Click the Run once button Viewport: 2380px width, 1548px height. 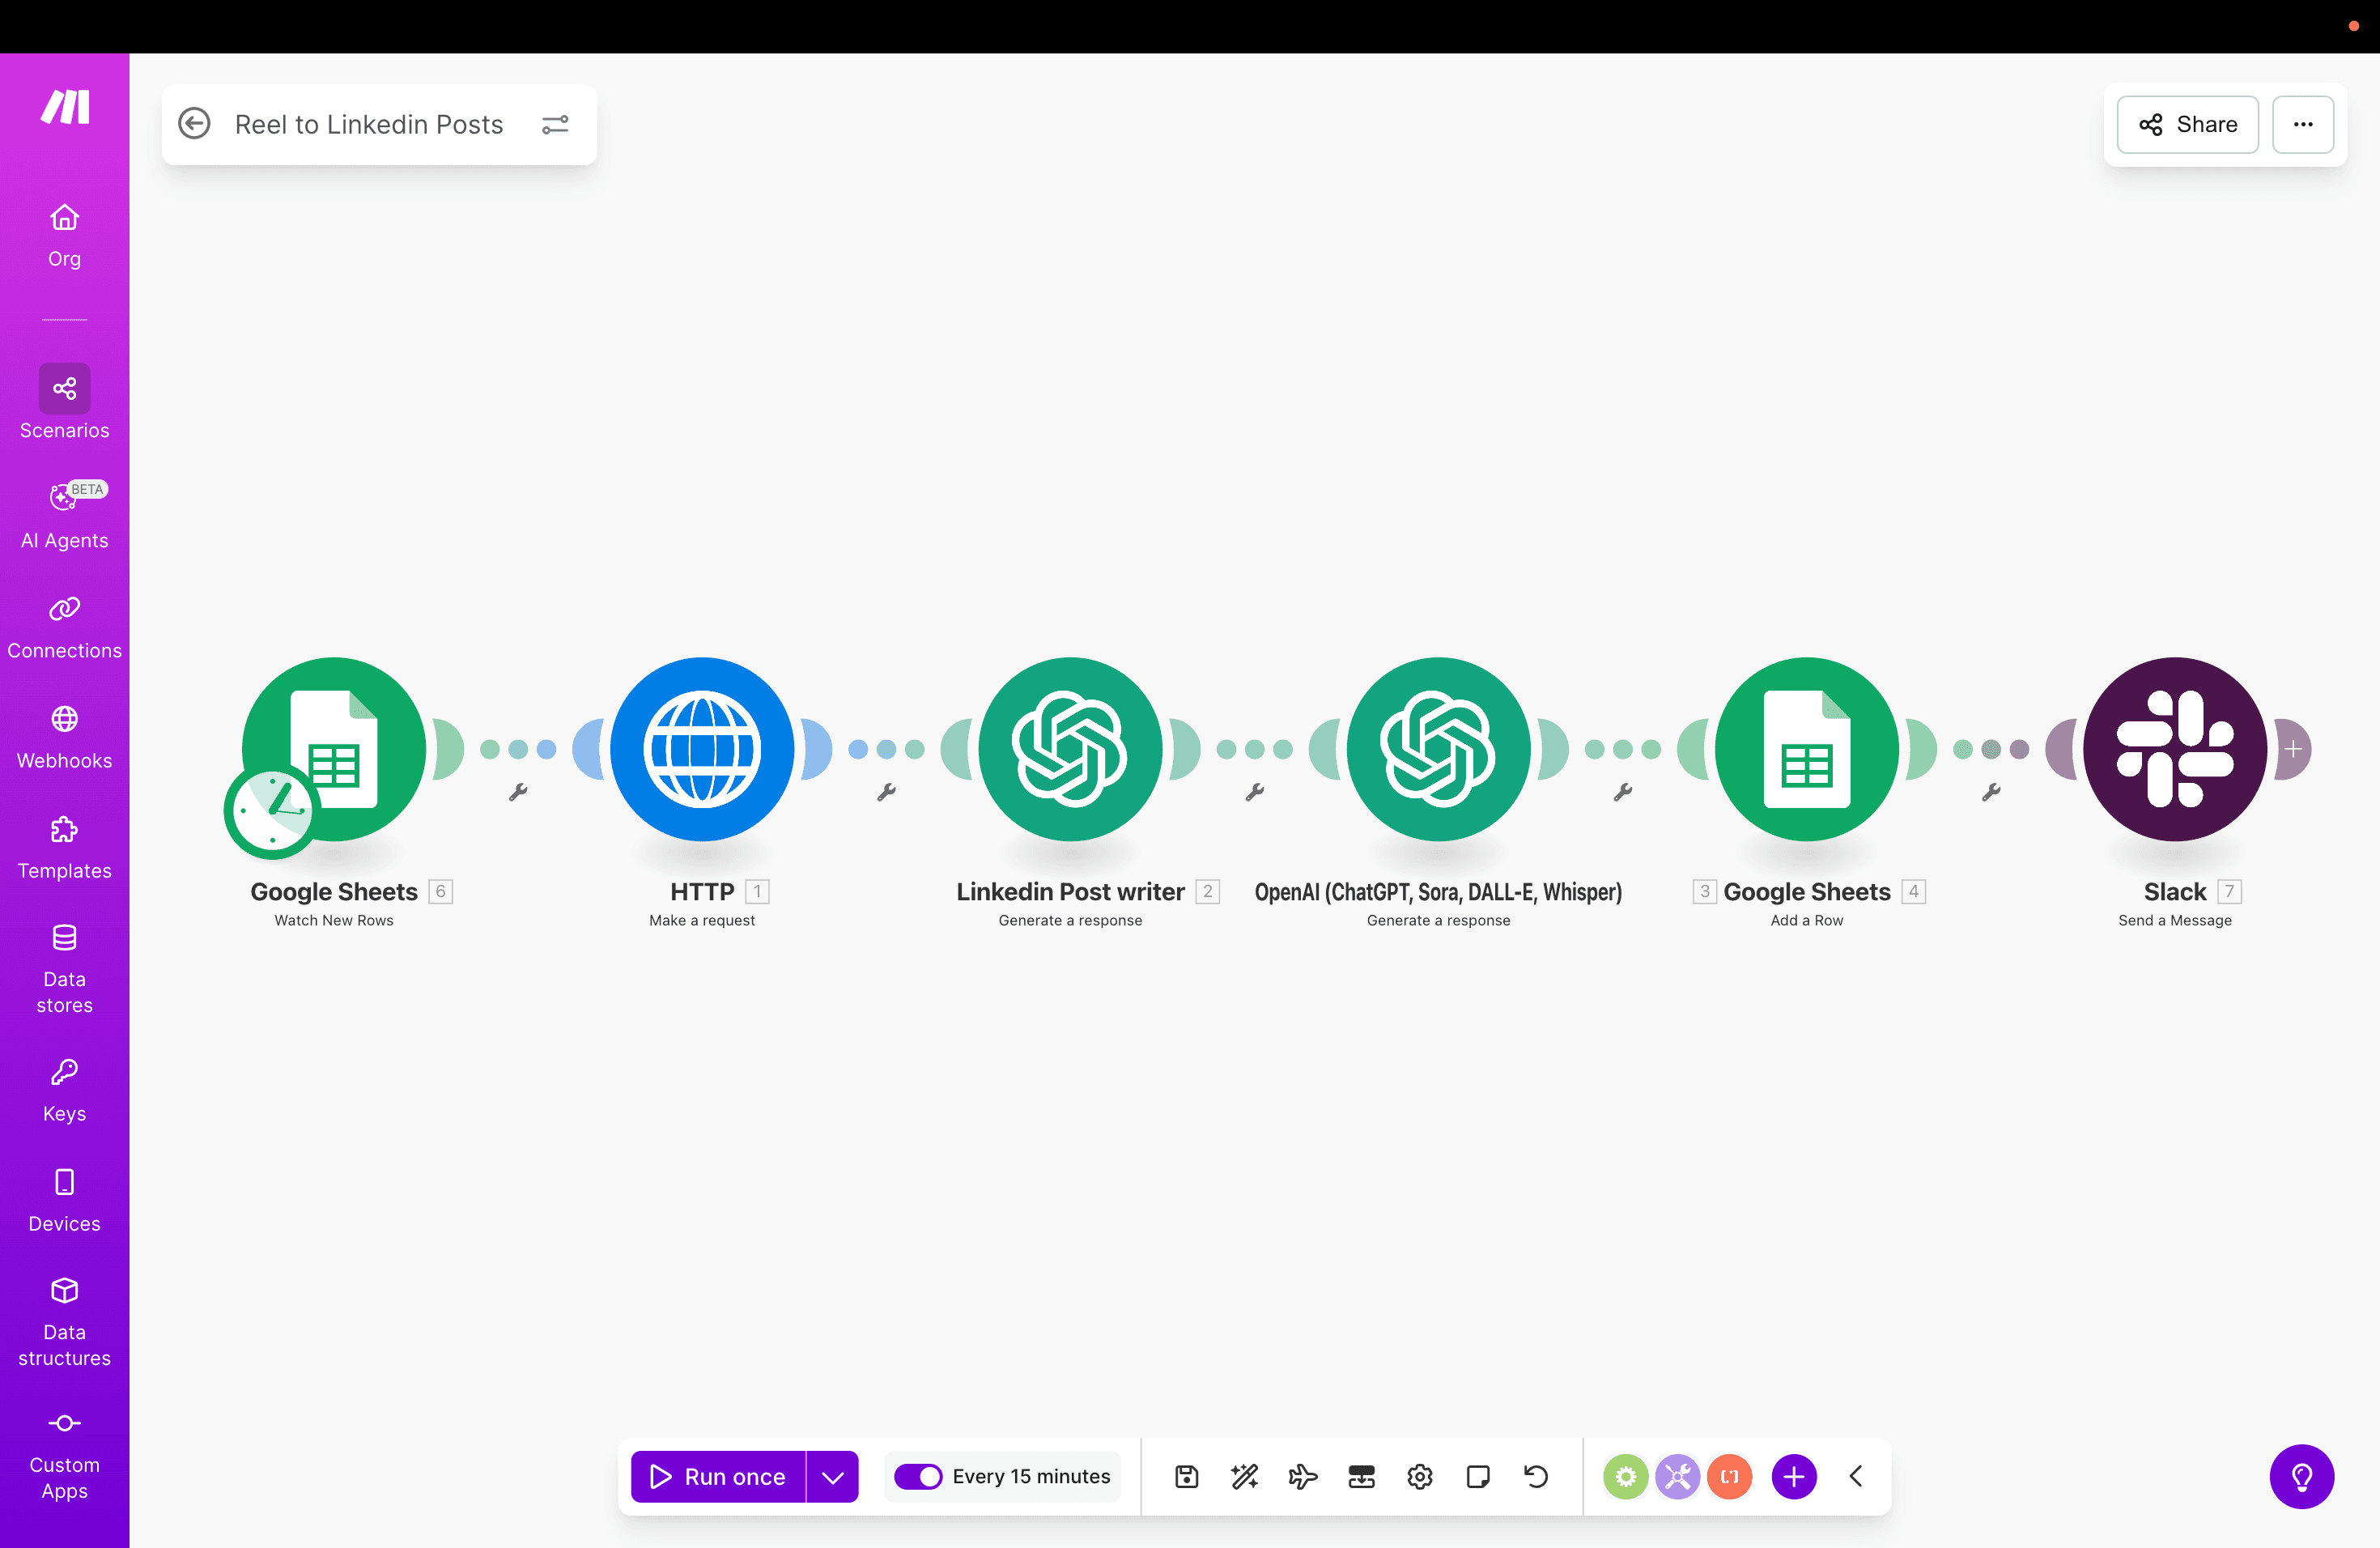point(718,1476)
